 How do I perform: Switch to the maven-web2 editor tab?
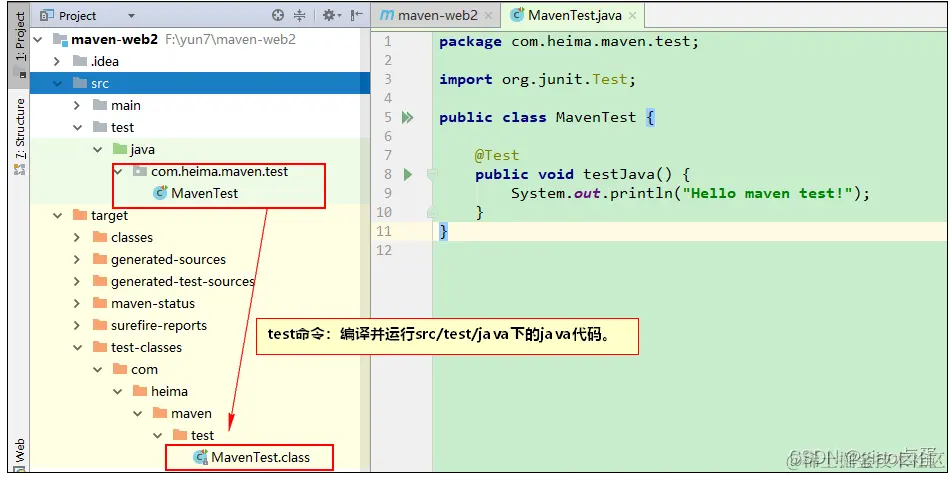(437, 16)
